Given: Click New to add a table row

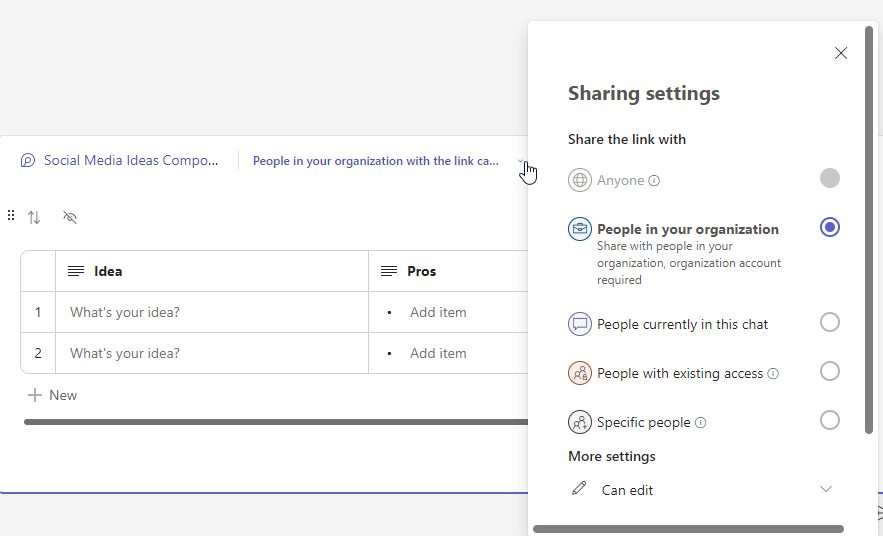Looking at the screenshot, I should pos(53,395).
